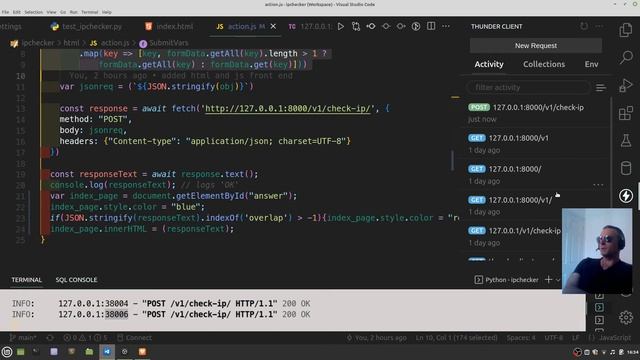Image resolution: width=640 pixels, height=360 pixels.
Task: Click the New Request button
Action: coord(536,46)
